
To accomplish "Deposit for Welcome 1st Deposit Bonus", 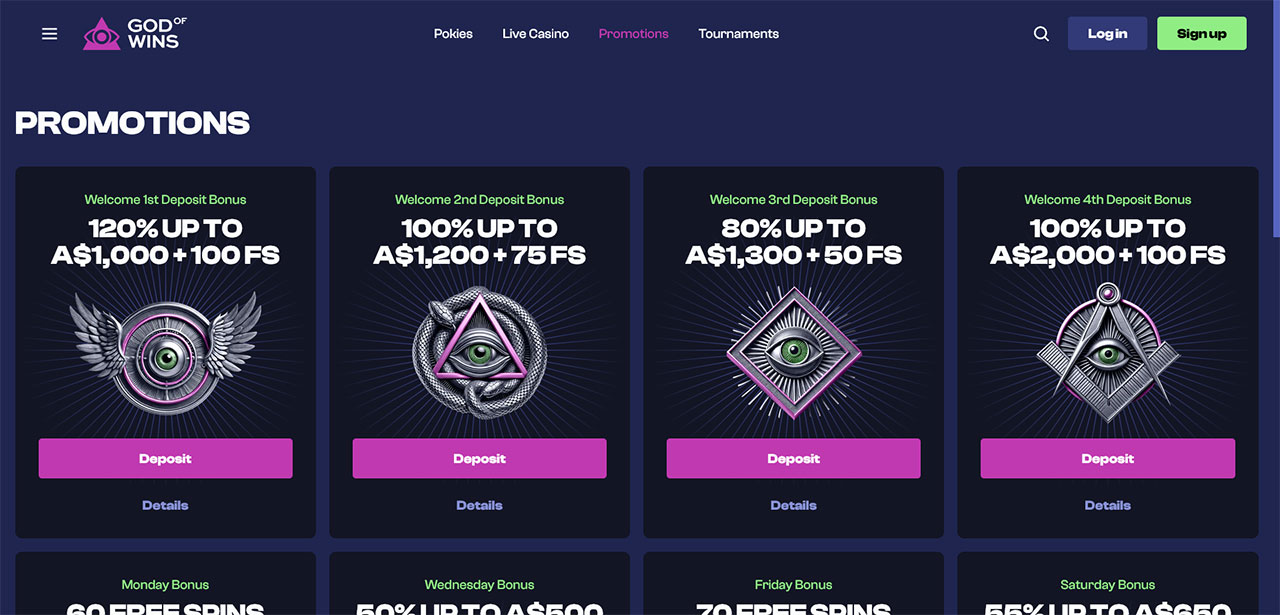I will click(x=166, y=458).
